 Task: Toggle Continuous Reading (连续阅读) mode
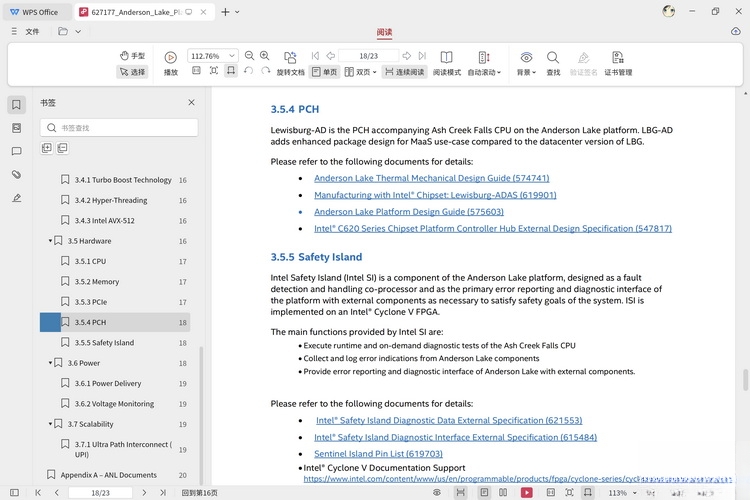click(x=405, y=72)
